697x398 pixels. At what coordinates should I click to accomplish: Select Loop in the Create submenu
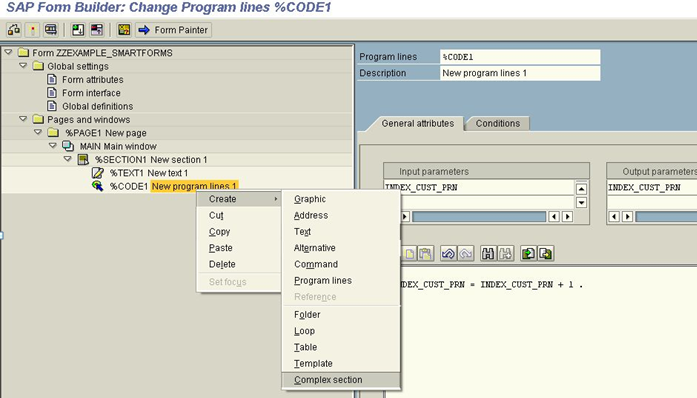pos(341,331)
